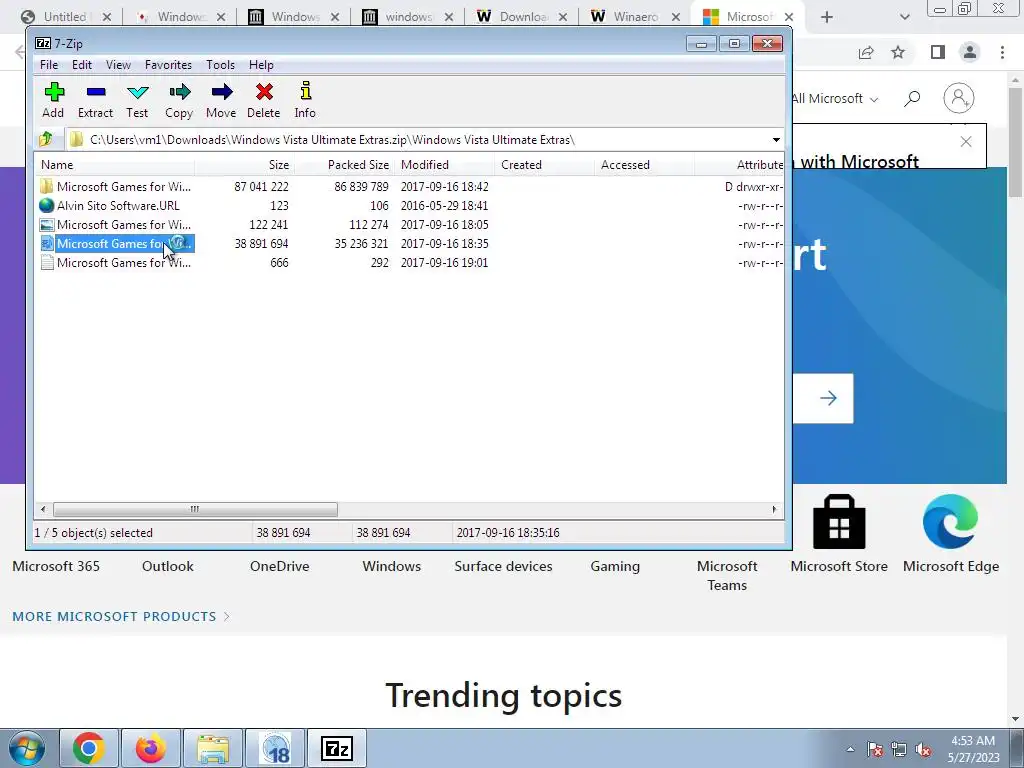Screen dimensions: 1024x768
Task: Sort by the Accessed column header
Action: 645,165
